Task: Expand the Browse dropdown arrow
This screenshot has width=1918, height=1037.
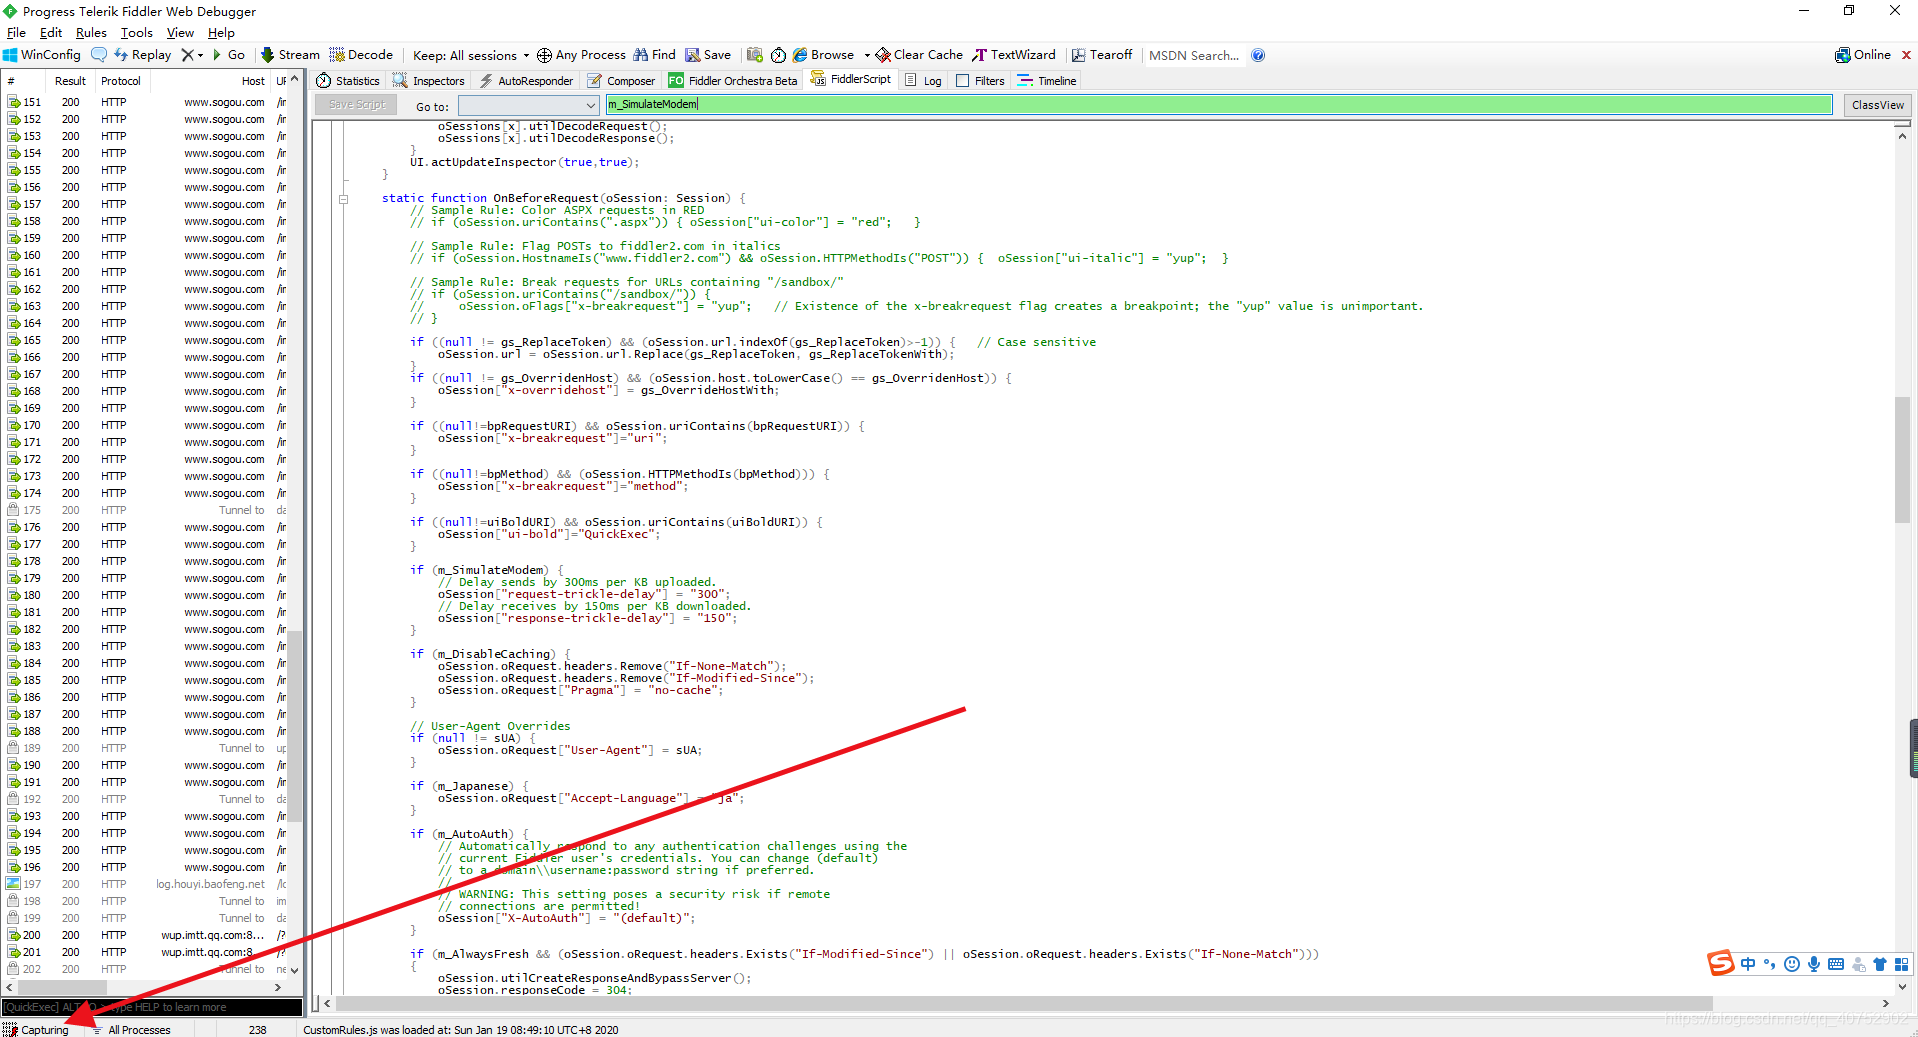Action: (x=867, y=55)
